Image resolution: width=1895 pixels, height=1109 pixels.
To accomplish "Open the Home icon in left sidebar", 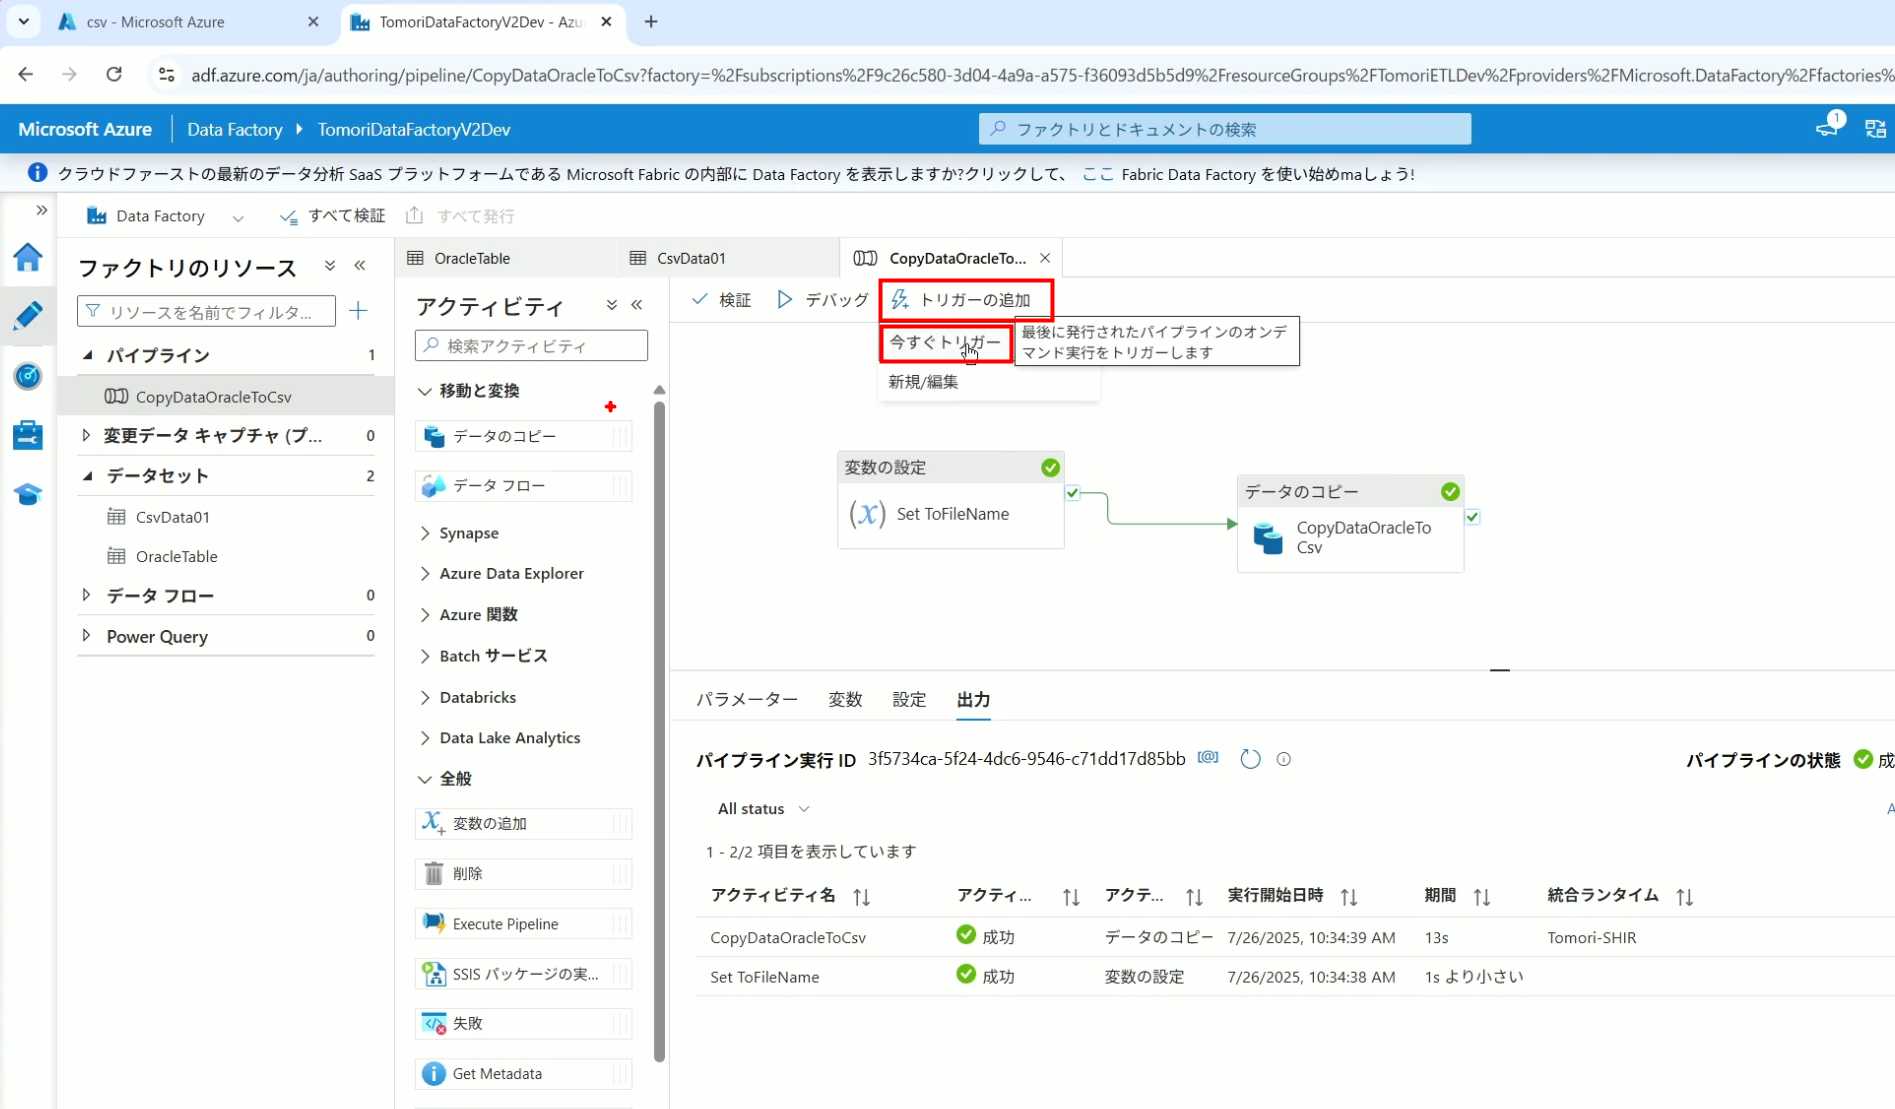I will tap(28, 258).
